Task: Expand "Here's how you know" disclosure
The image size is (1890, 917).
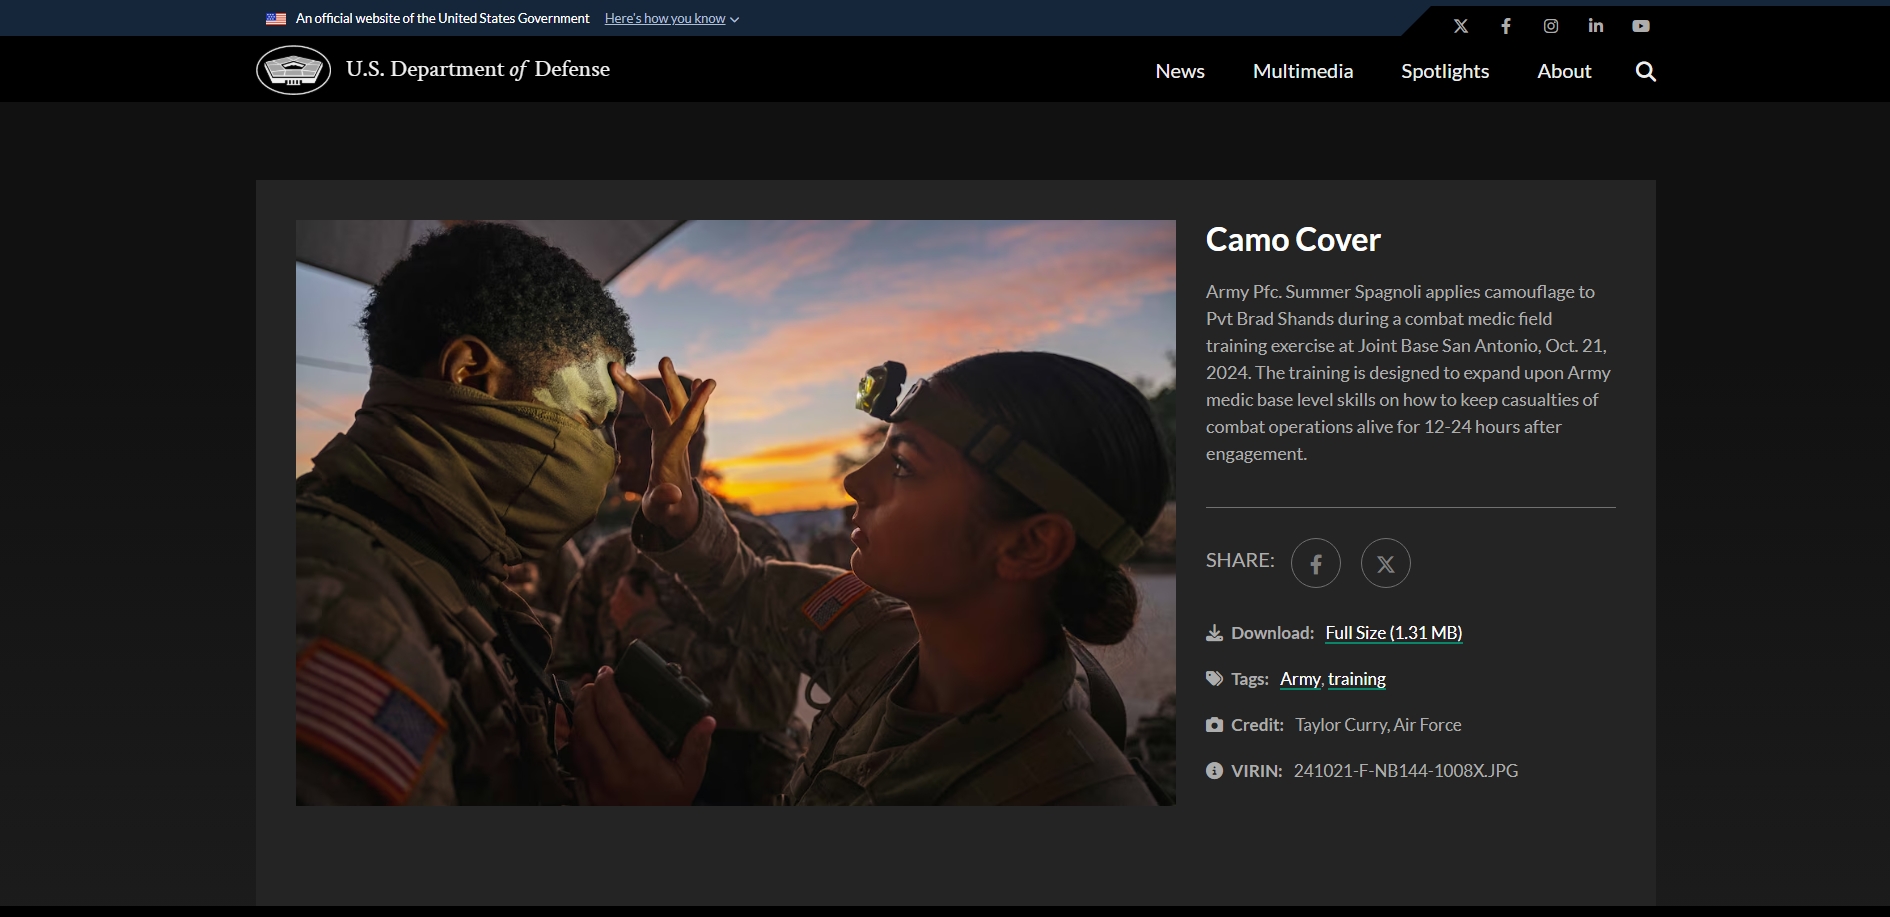Action: 671,18
